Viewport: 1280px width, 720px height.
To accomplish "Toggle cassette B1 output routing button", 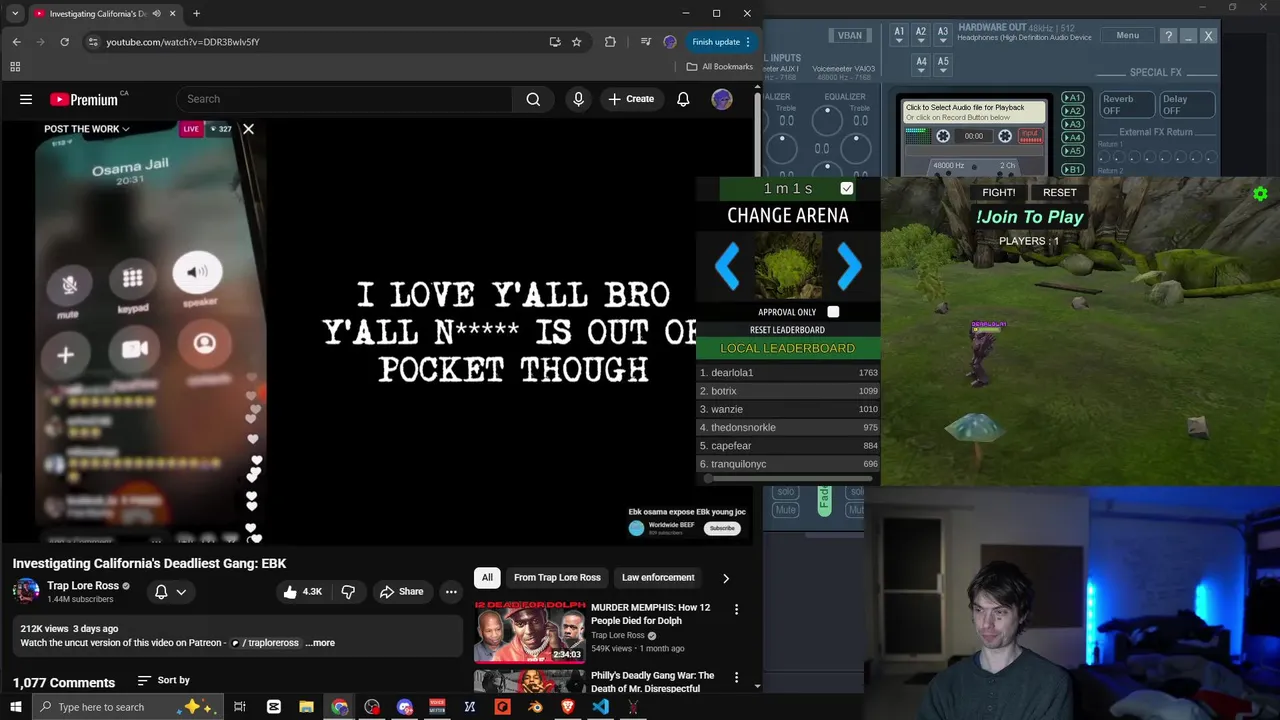I will coord(1072,169).
